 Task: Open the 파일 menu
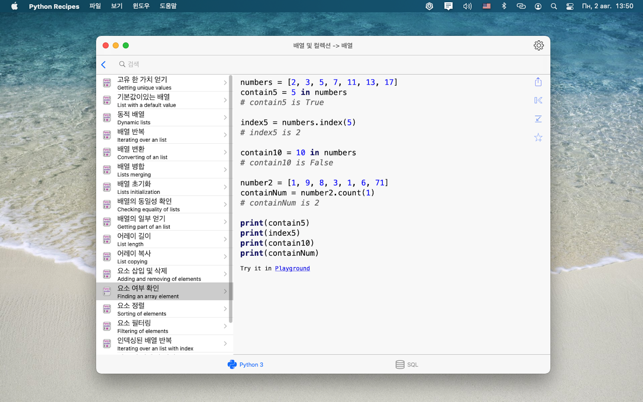pyautogui.click(x=95, y=6)
